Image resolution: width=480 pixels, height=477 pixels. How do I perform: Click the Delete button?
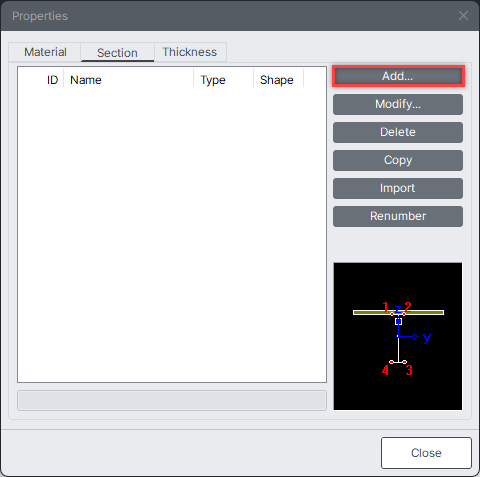point(398,132)
